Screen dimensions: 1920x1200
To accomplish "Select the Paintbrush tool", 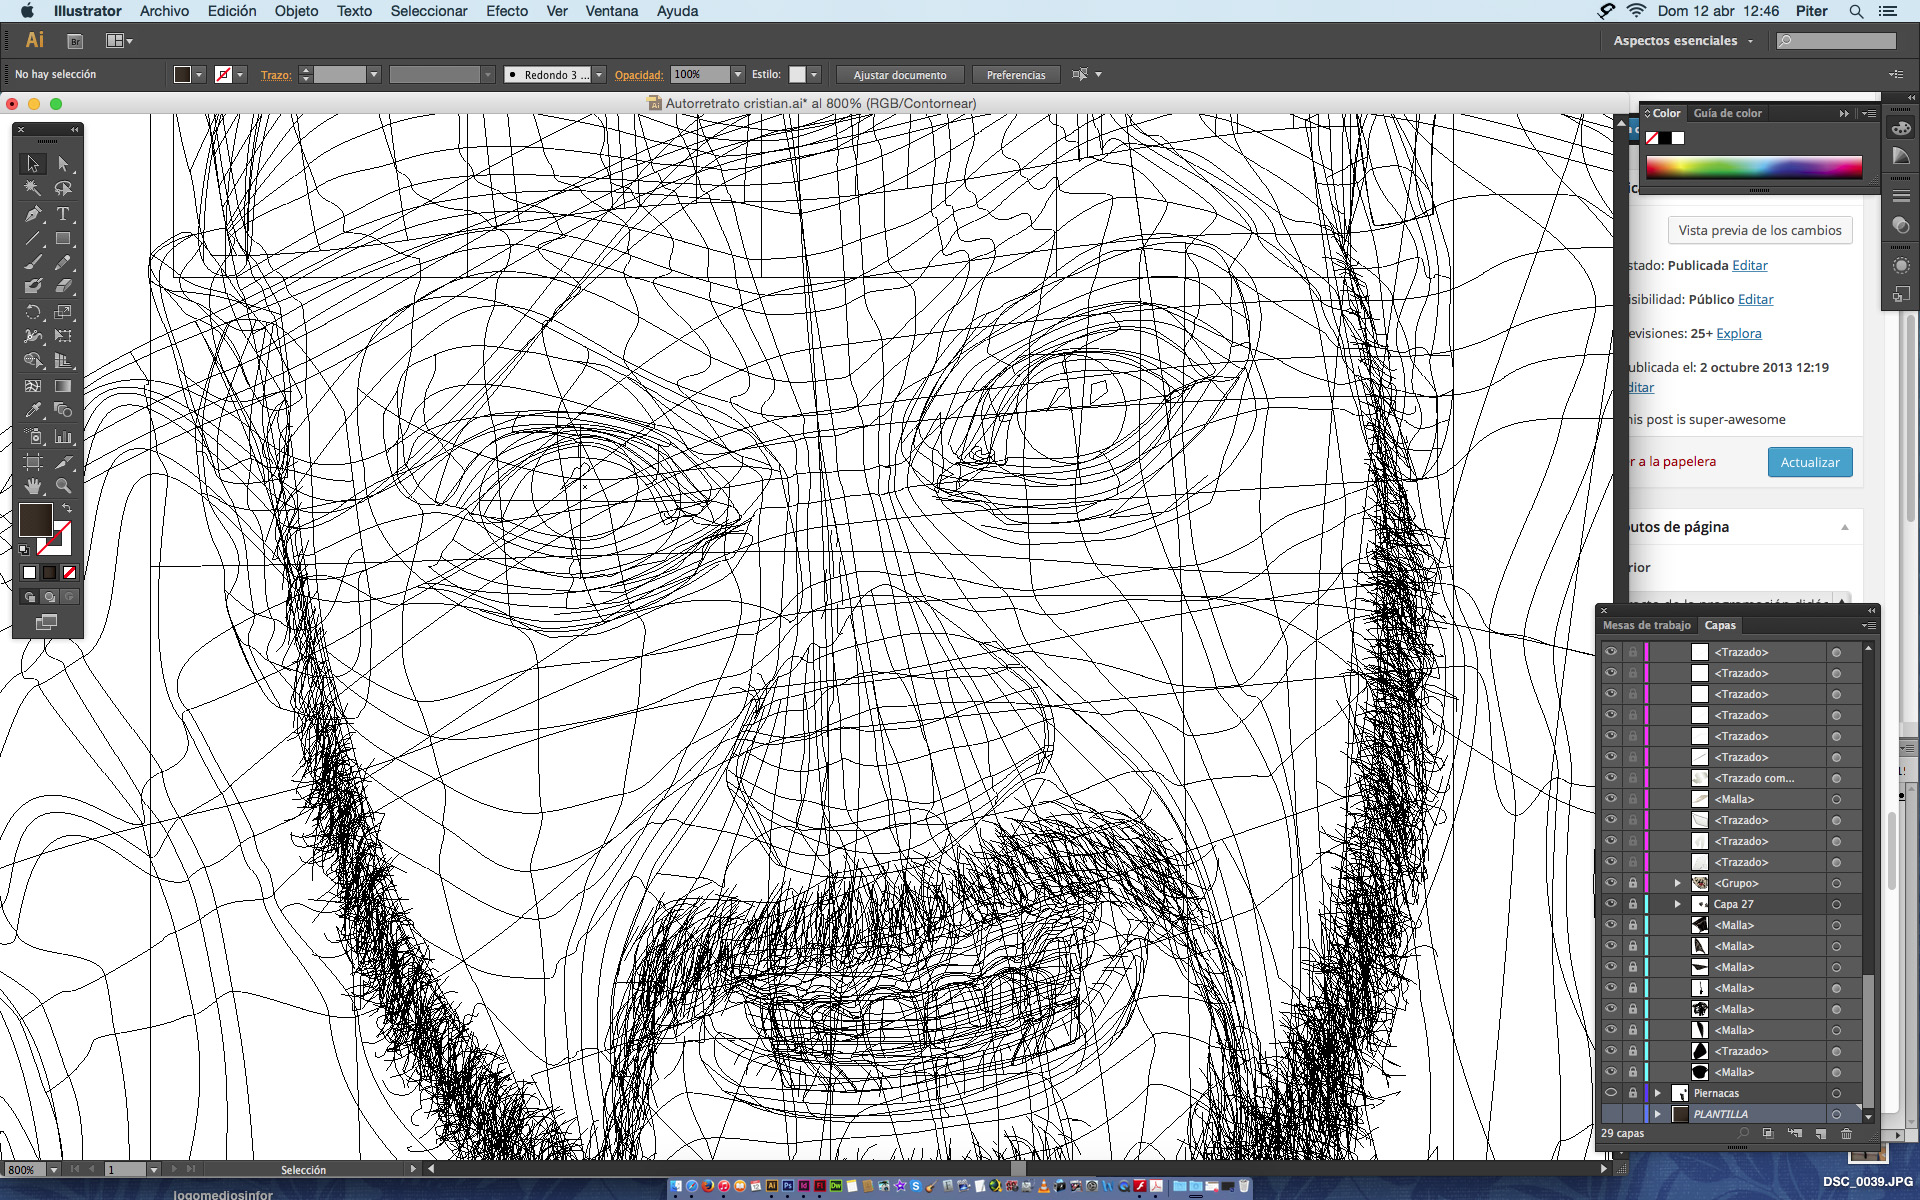I will click(33, 263).
